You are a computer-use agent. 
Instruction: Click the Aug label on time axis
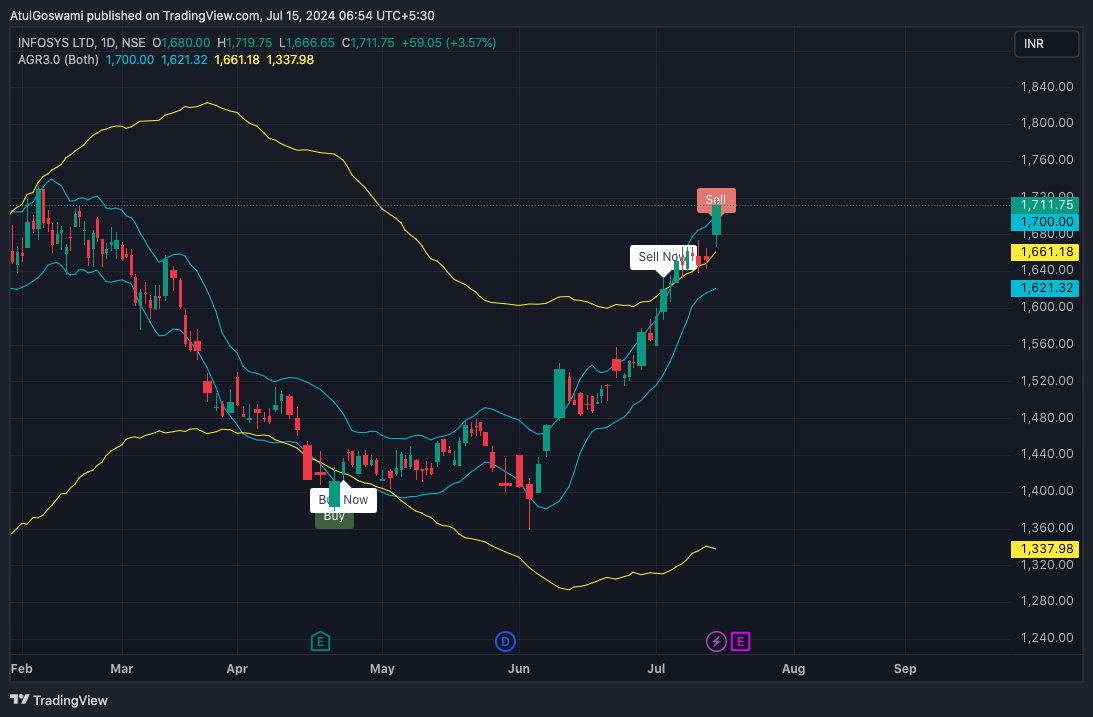pos(793,669)
